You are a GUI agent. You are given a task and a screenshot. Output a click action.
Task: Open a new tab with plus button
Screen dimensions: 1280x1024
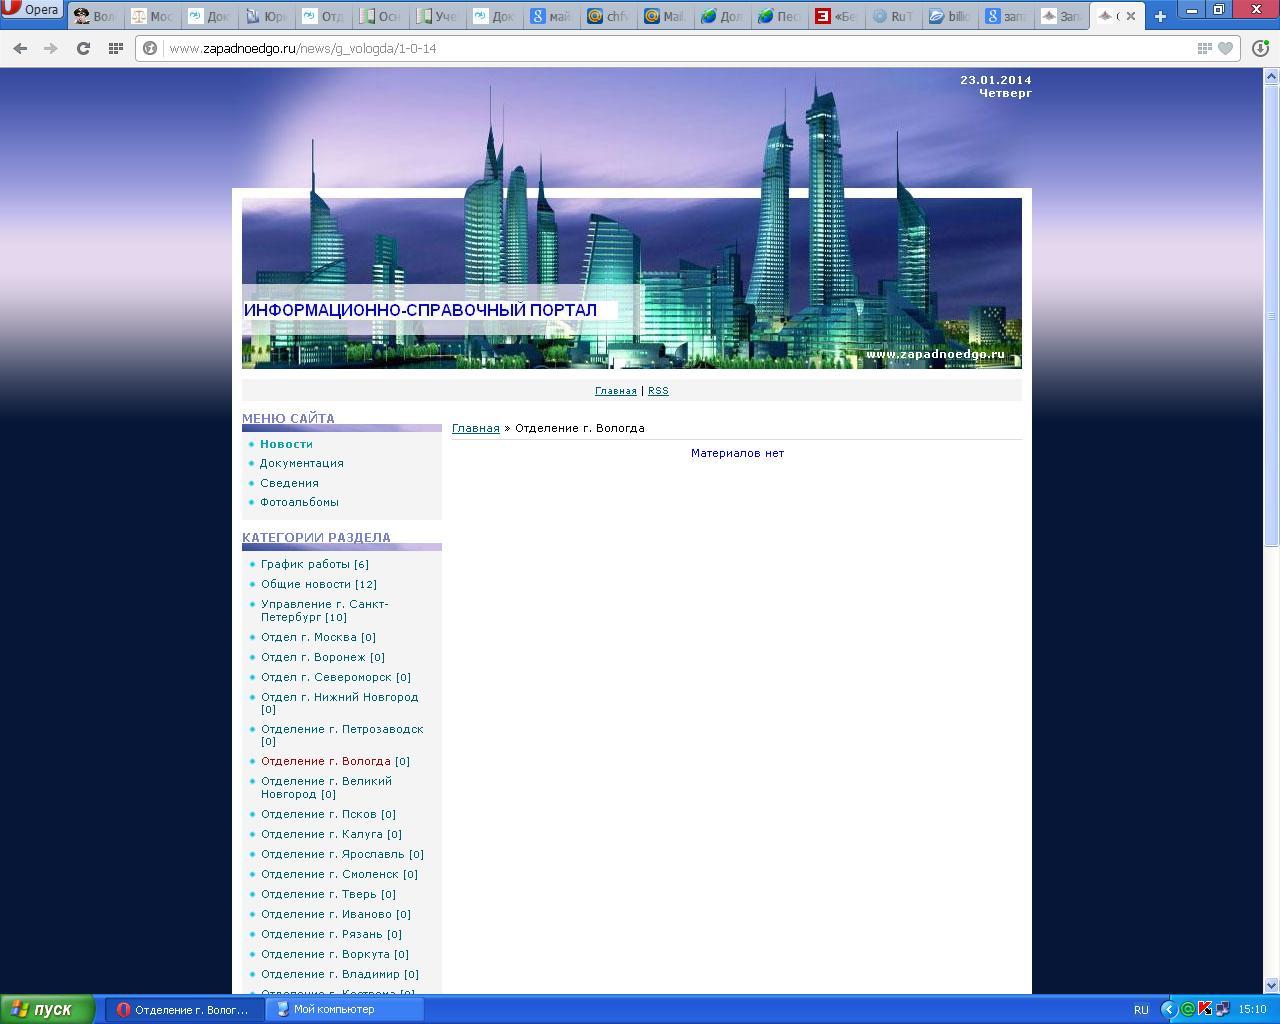point(1160,16)
